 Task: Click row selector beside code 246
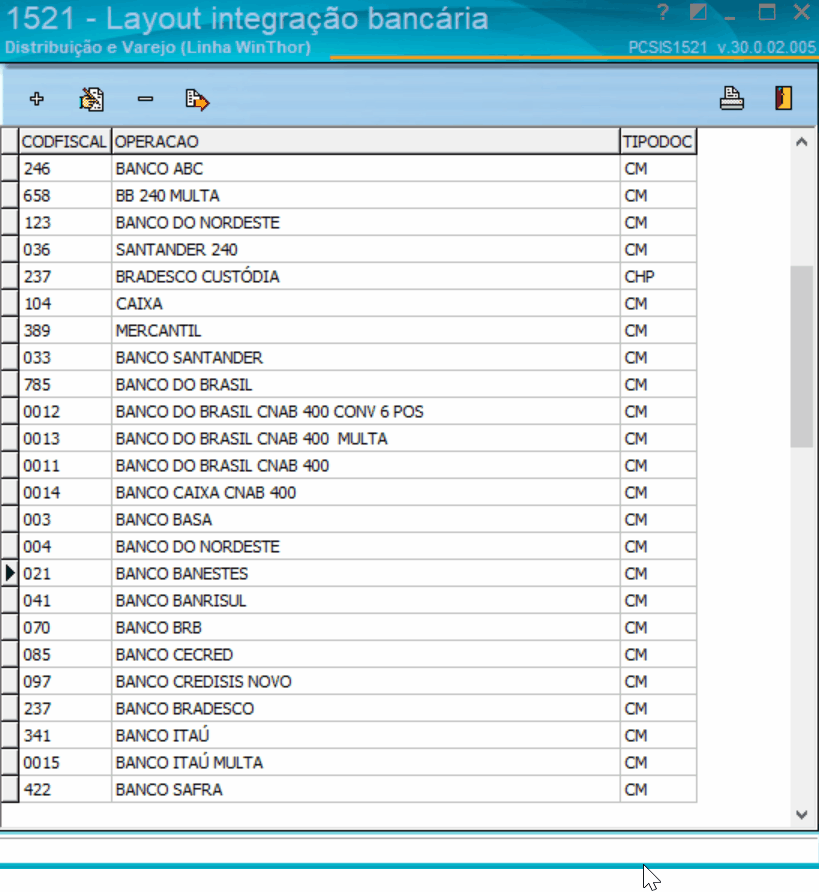10,168
